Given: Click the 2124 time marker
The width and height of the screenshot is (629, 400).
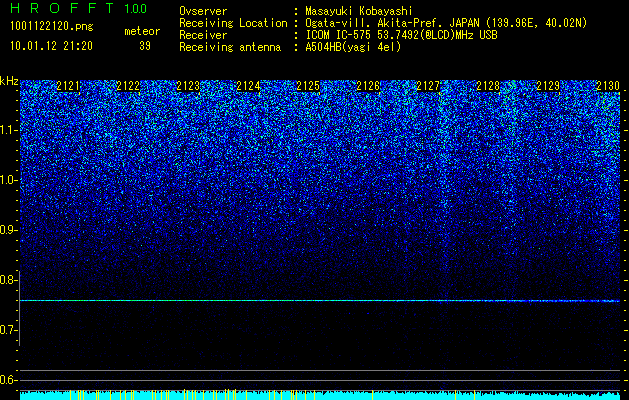Looking at the screenshot, I should (248, 86).
